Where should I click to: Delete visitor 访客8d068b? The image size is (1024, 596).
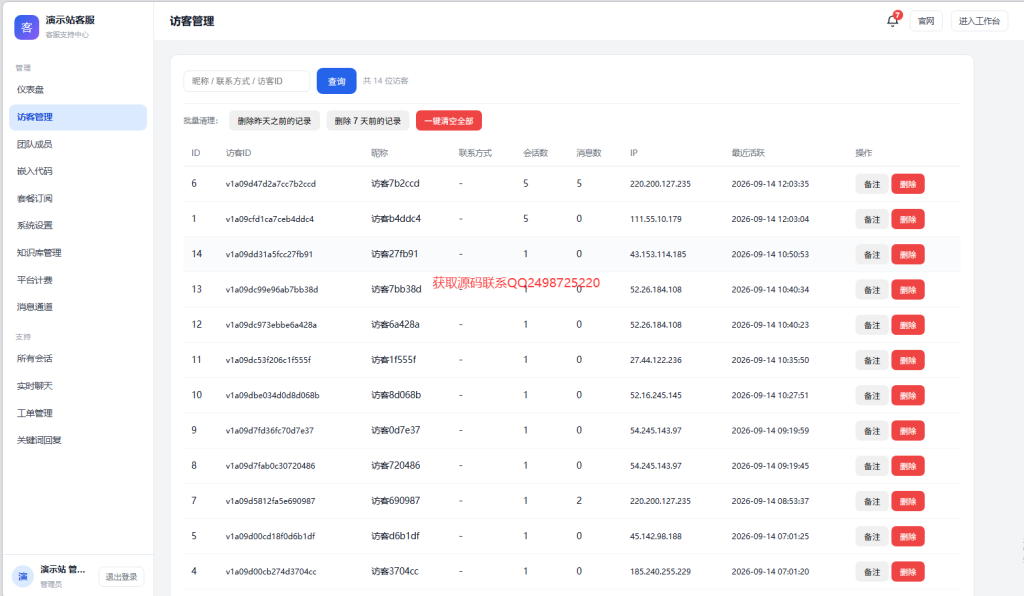(x=908, y=396)
